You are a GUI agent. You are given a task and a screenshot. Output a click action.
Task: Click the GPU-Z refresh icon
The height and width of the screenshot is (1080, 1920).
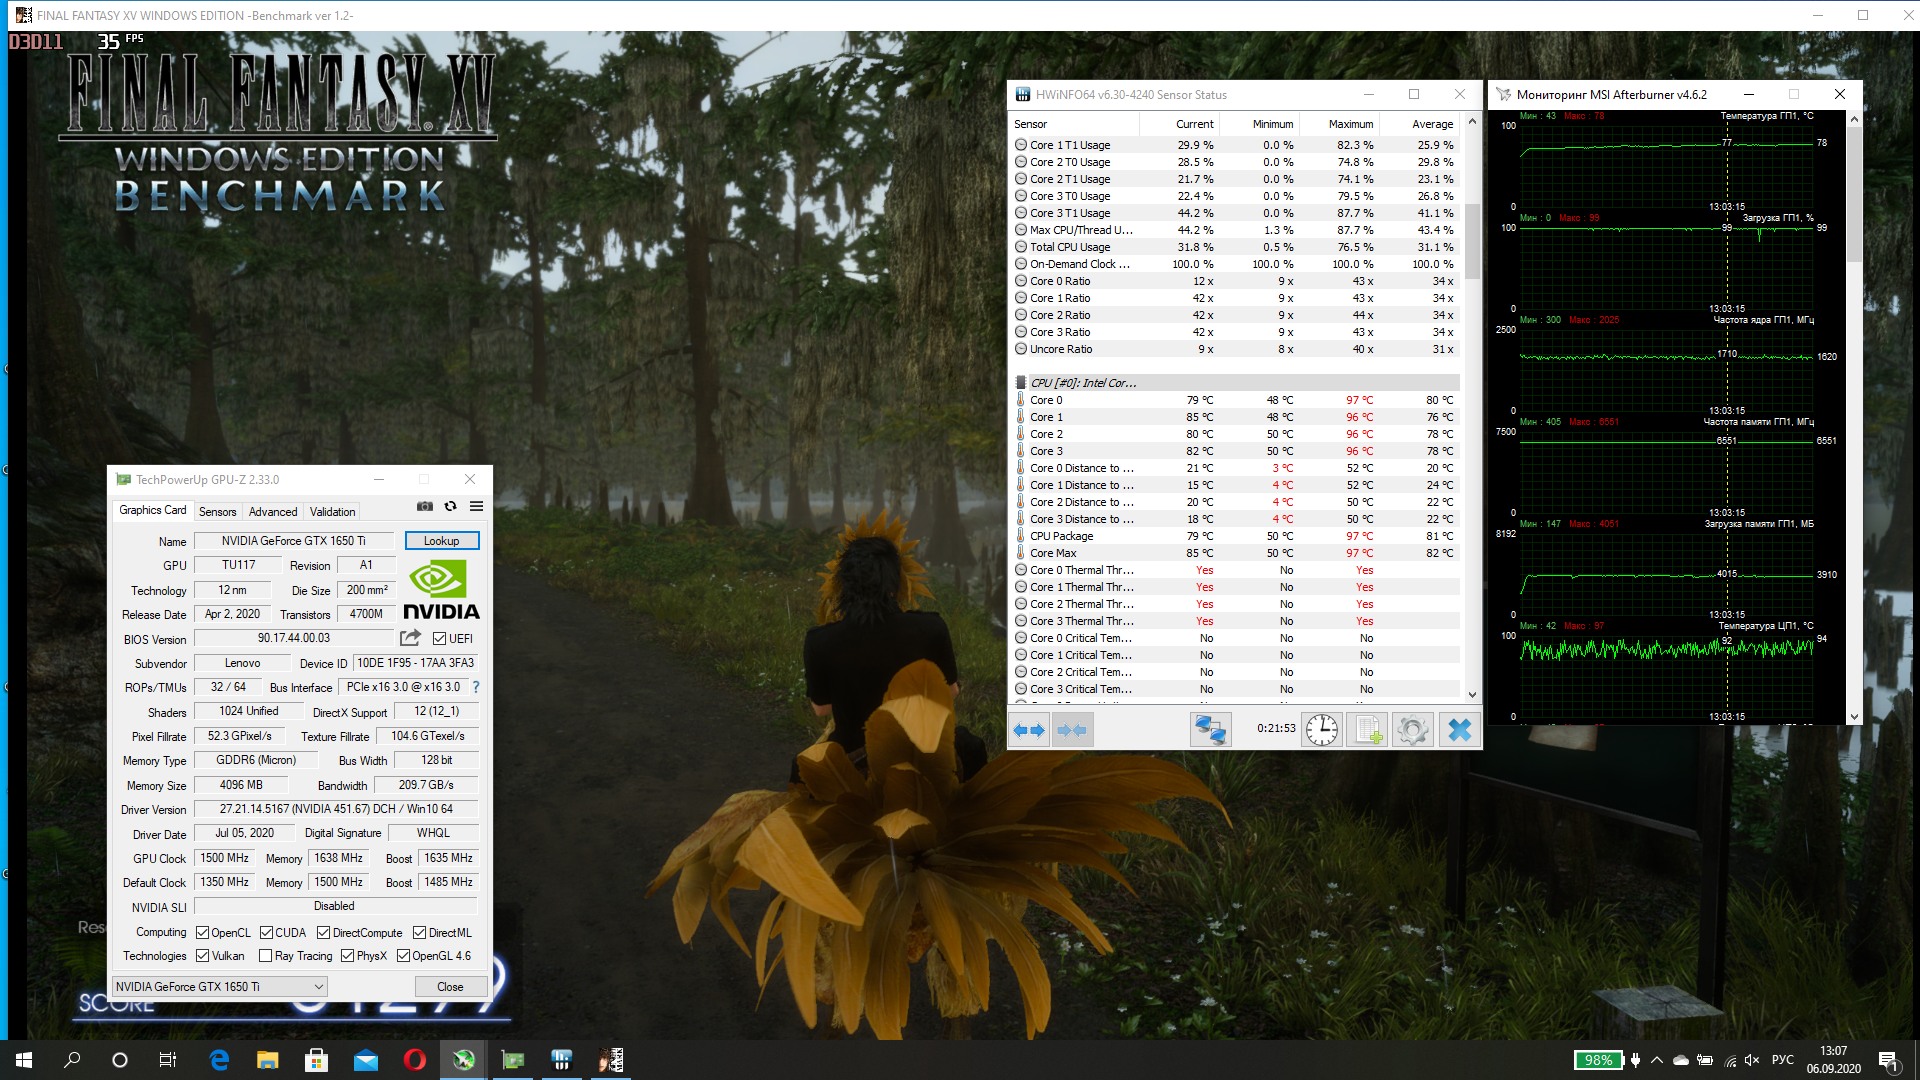pyautogui.click(x=451, y=507)
